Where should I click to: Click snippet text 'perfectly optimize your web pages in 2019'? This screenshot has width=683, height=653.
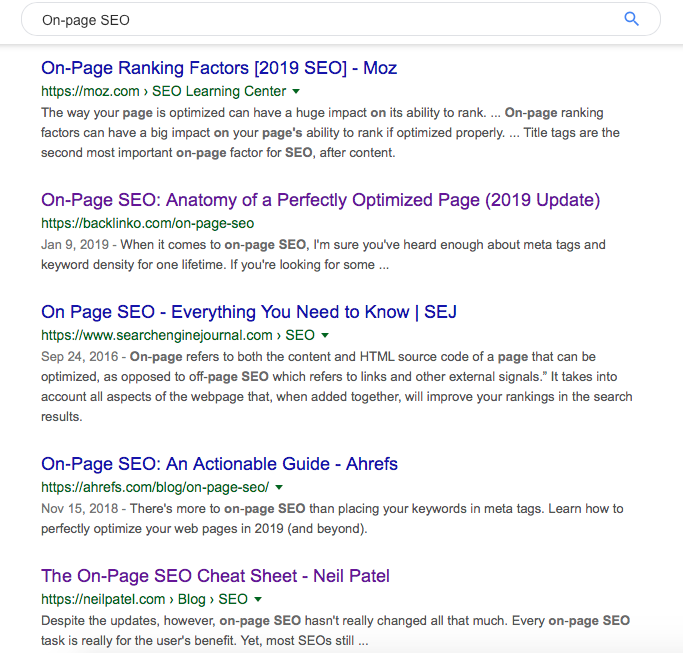tap(204, 528)
